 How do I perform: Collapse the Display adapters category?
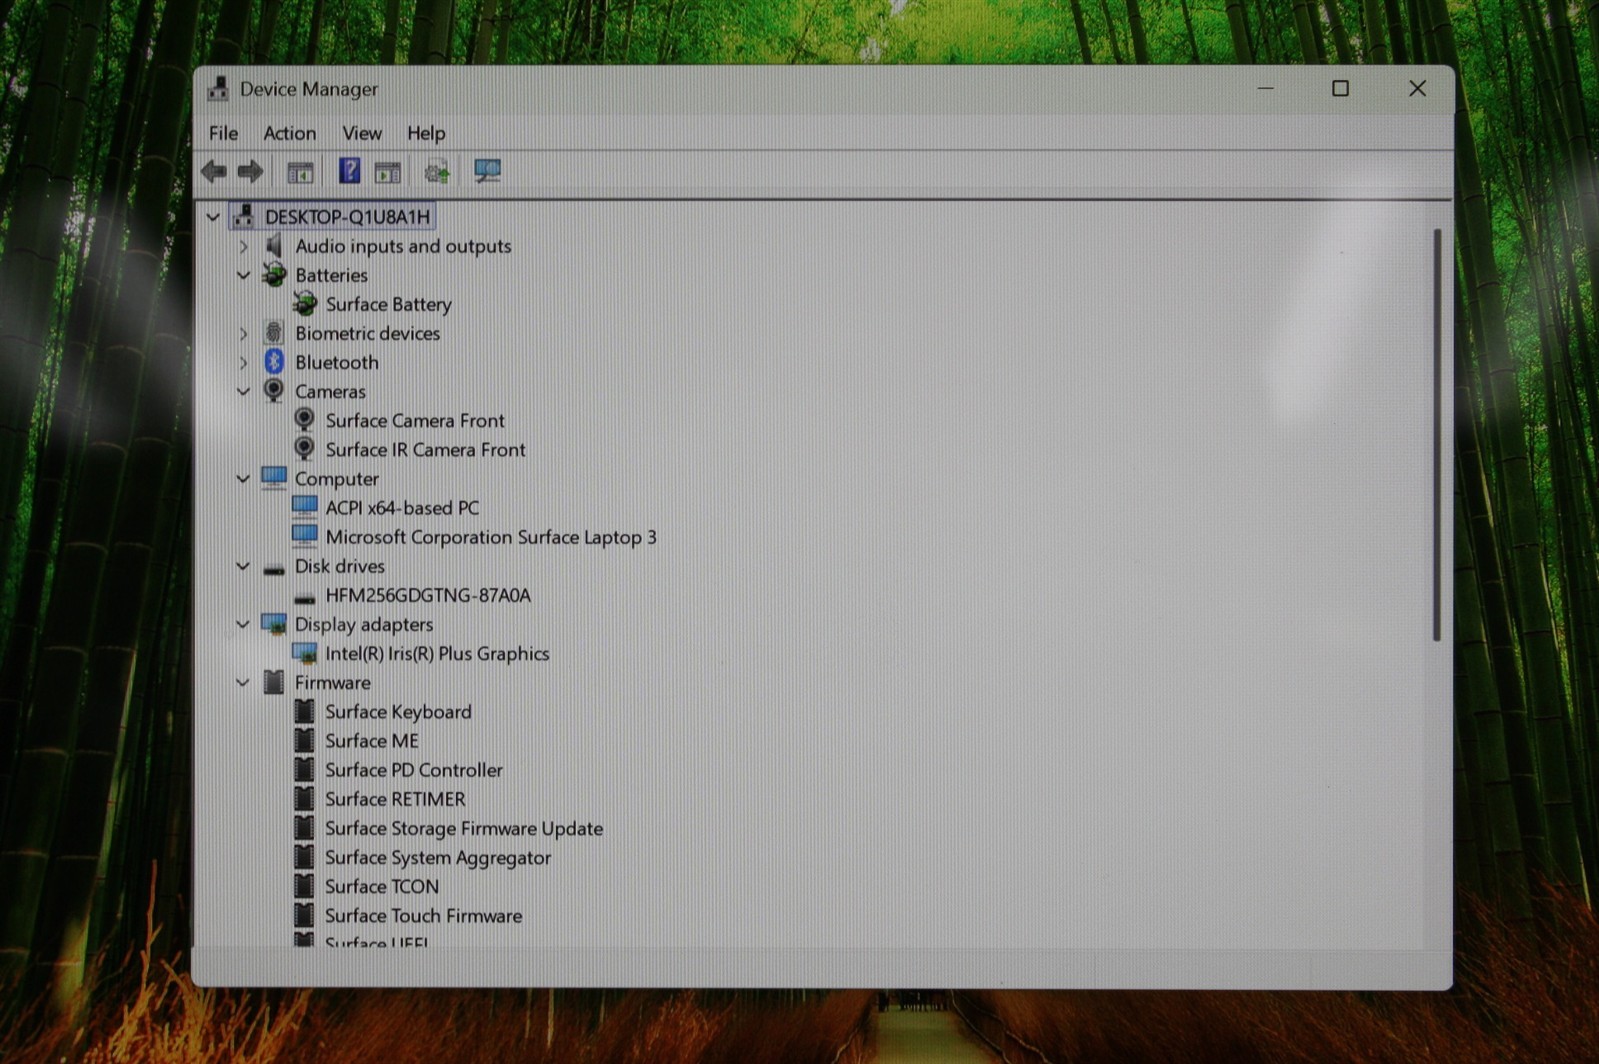(x=243, y=624)
